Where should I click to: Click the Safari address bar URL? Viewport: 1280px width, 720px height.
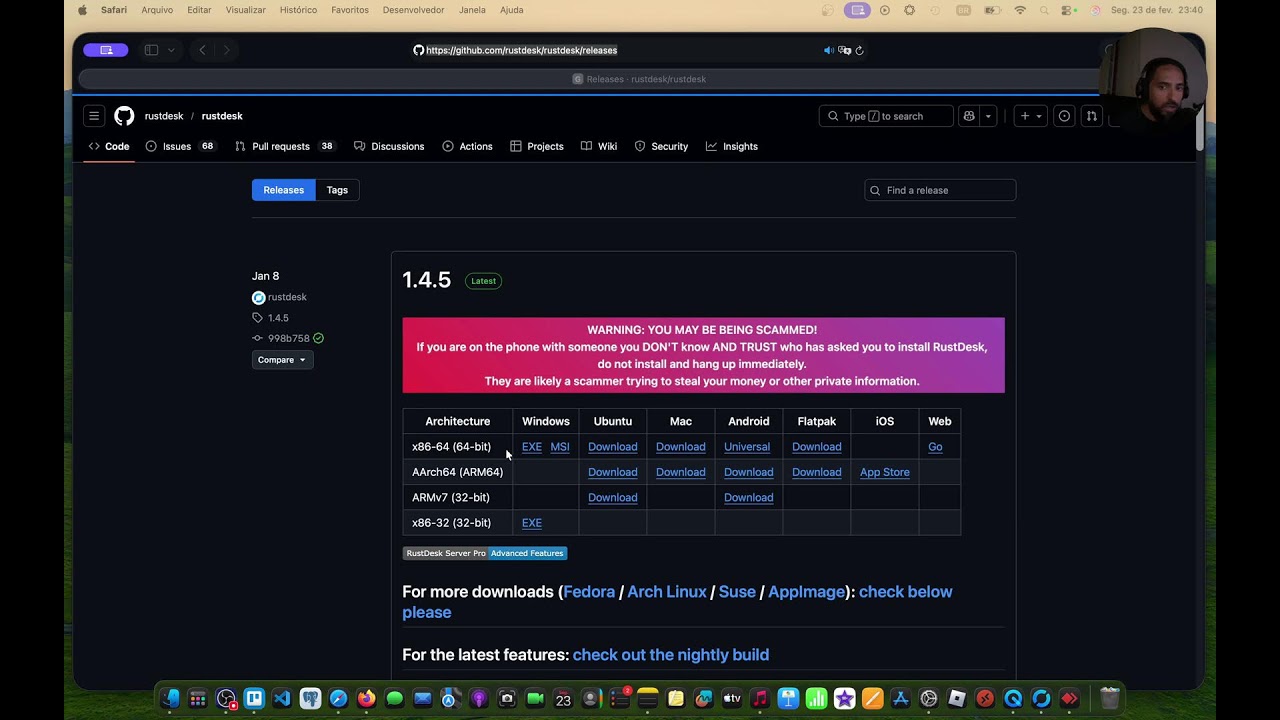click(522, 50)
